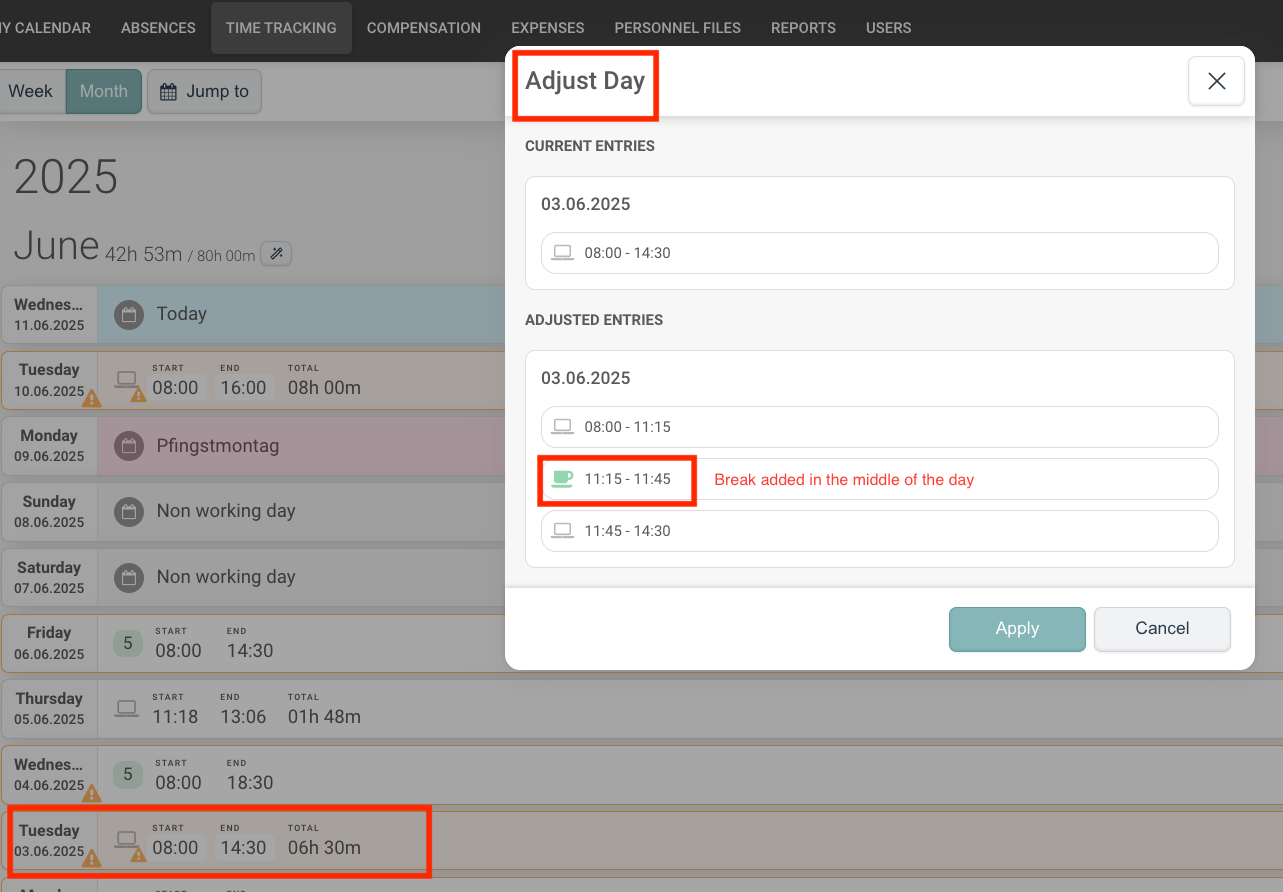Click laptop icon of adjusted entry 08:00 - 11:15

point(563,427)
